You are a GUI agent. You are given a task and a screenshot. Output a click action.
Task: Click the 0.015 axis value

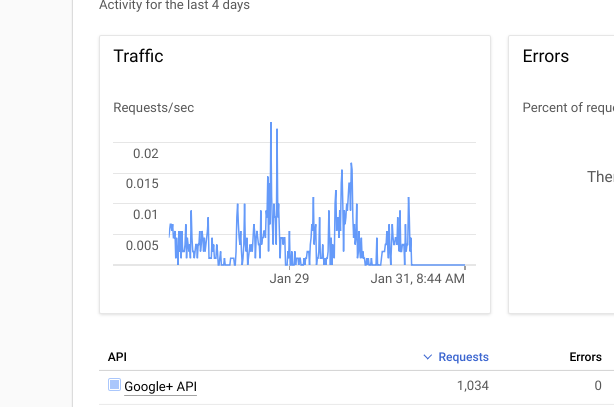[x=142, y=183]
